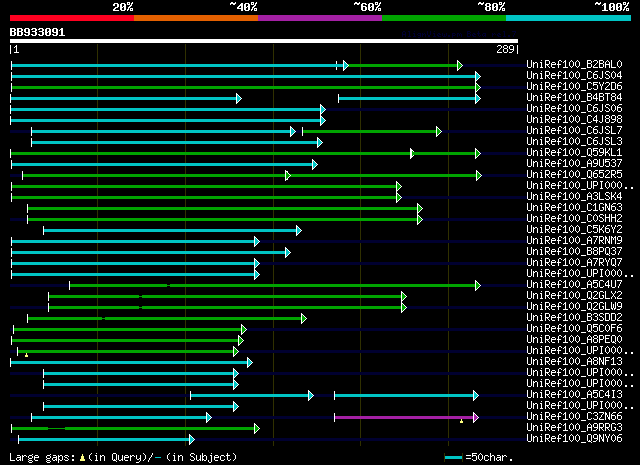Select the UniRef100_Q2GLW9 label
The height and width of the screenshot is (465, 640).
(x=574, y=307)
